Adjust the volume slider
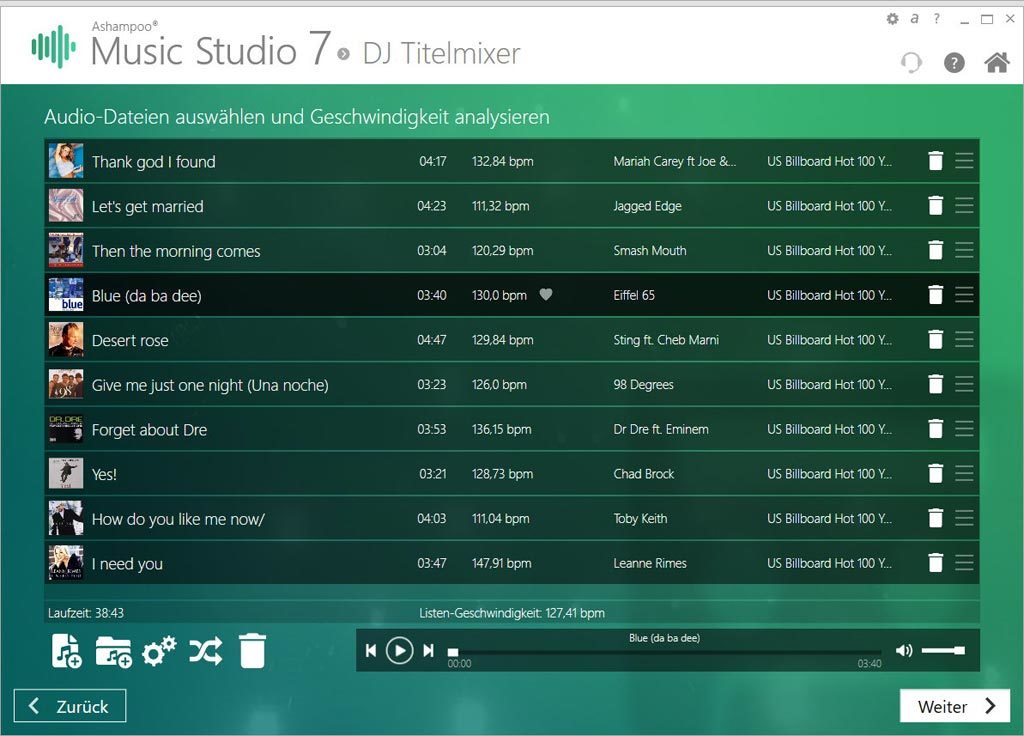The height and width of the screenshot is (736, 1024). [943, 650]
